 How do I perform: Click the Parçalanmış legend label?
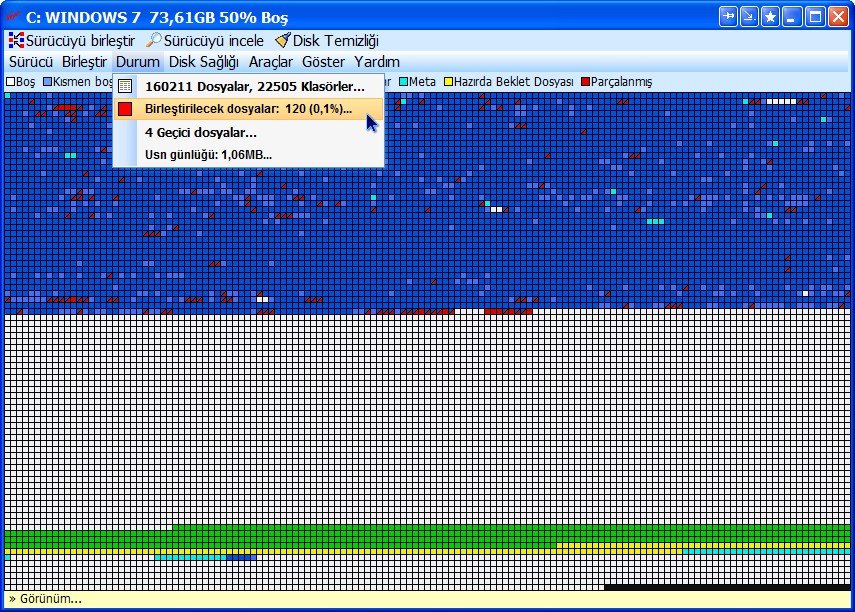point(622,82)
